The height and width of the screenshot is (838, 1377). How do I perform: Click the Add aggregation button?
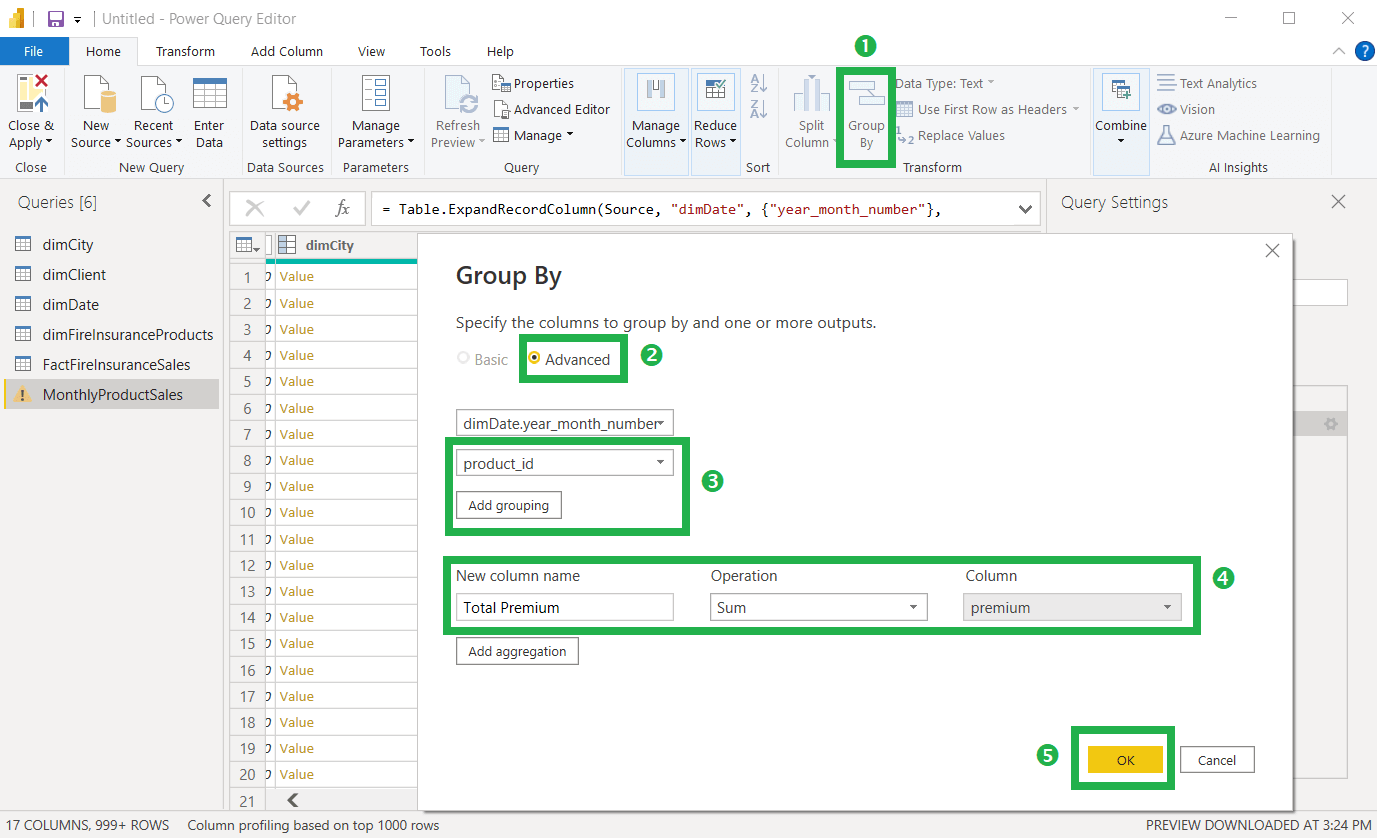pos(517,651)
